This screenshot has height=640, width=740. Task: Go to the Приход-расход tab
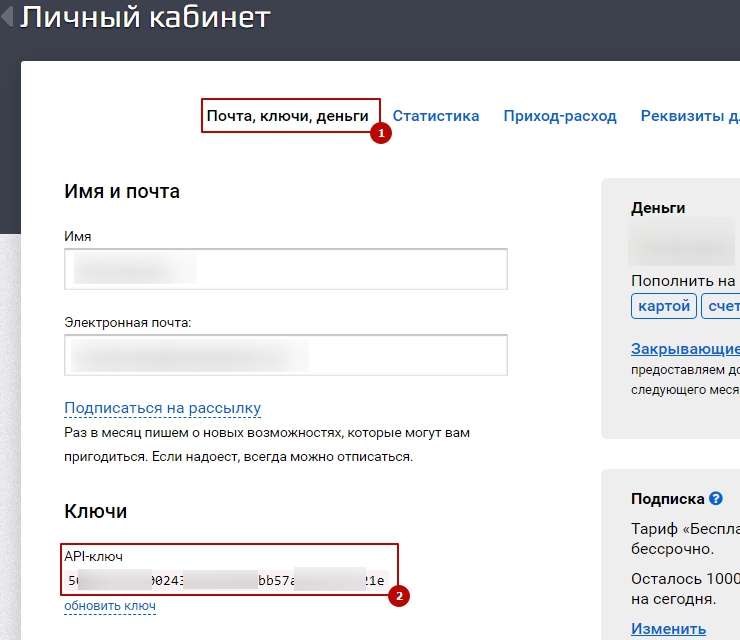[559, 116]
